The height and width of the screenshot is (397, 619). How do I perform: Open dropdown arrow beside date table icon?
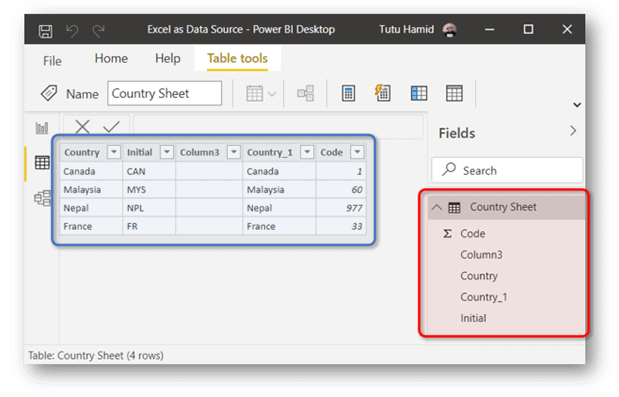[272, 94]
